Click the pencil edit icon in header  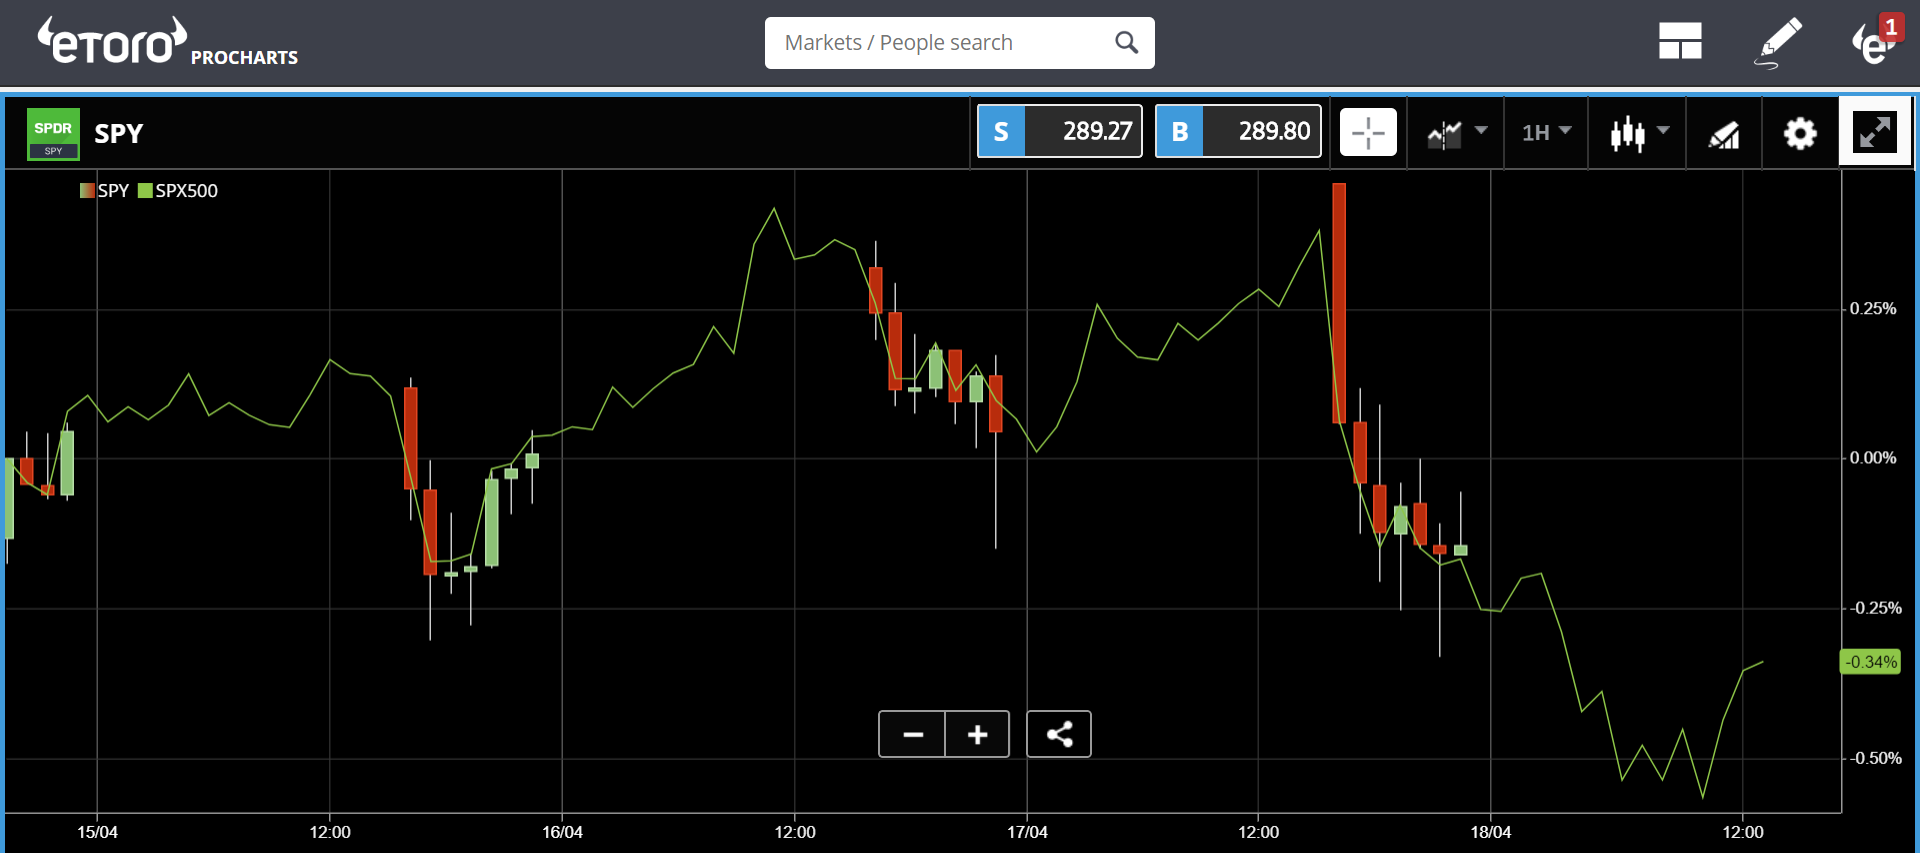1779,42
